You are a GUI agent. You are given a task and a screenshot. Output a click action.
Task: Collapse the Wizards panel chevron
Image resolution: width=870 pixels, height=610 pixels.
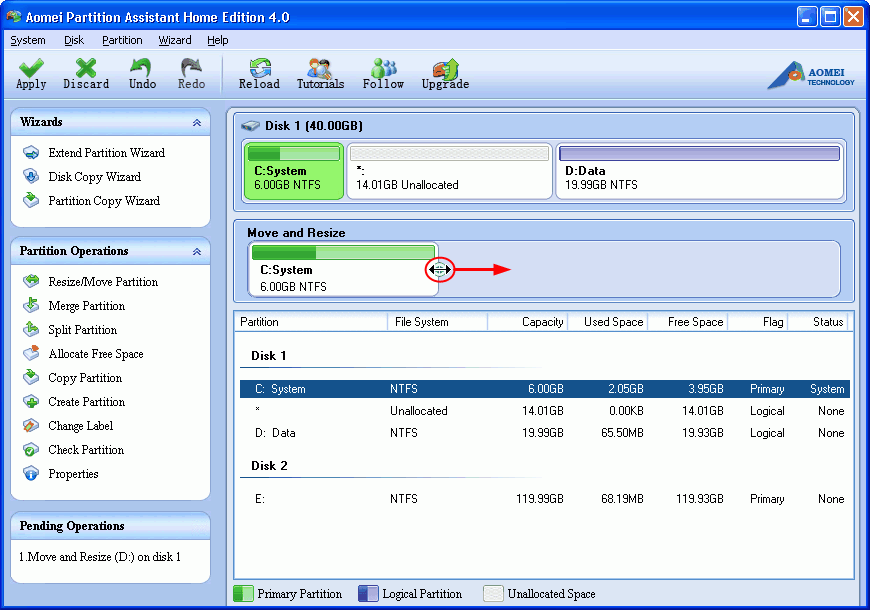[197, 123]
